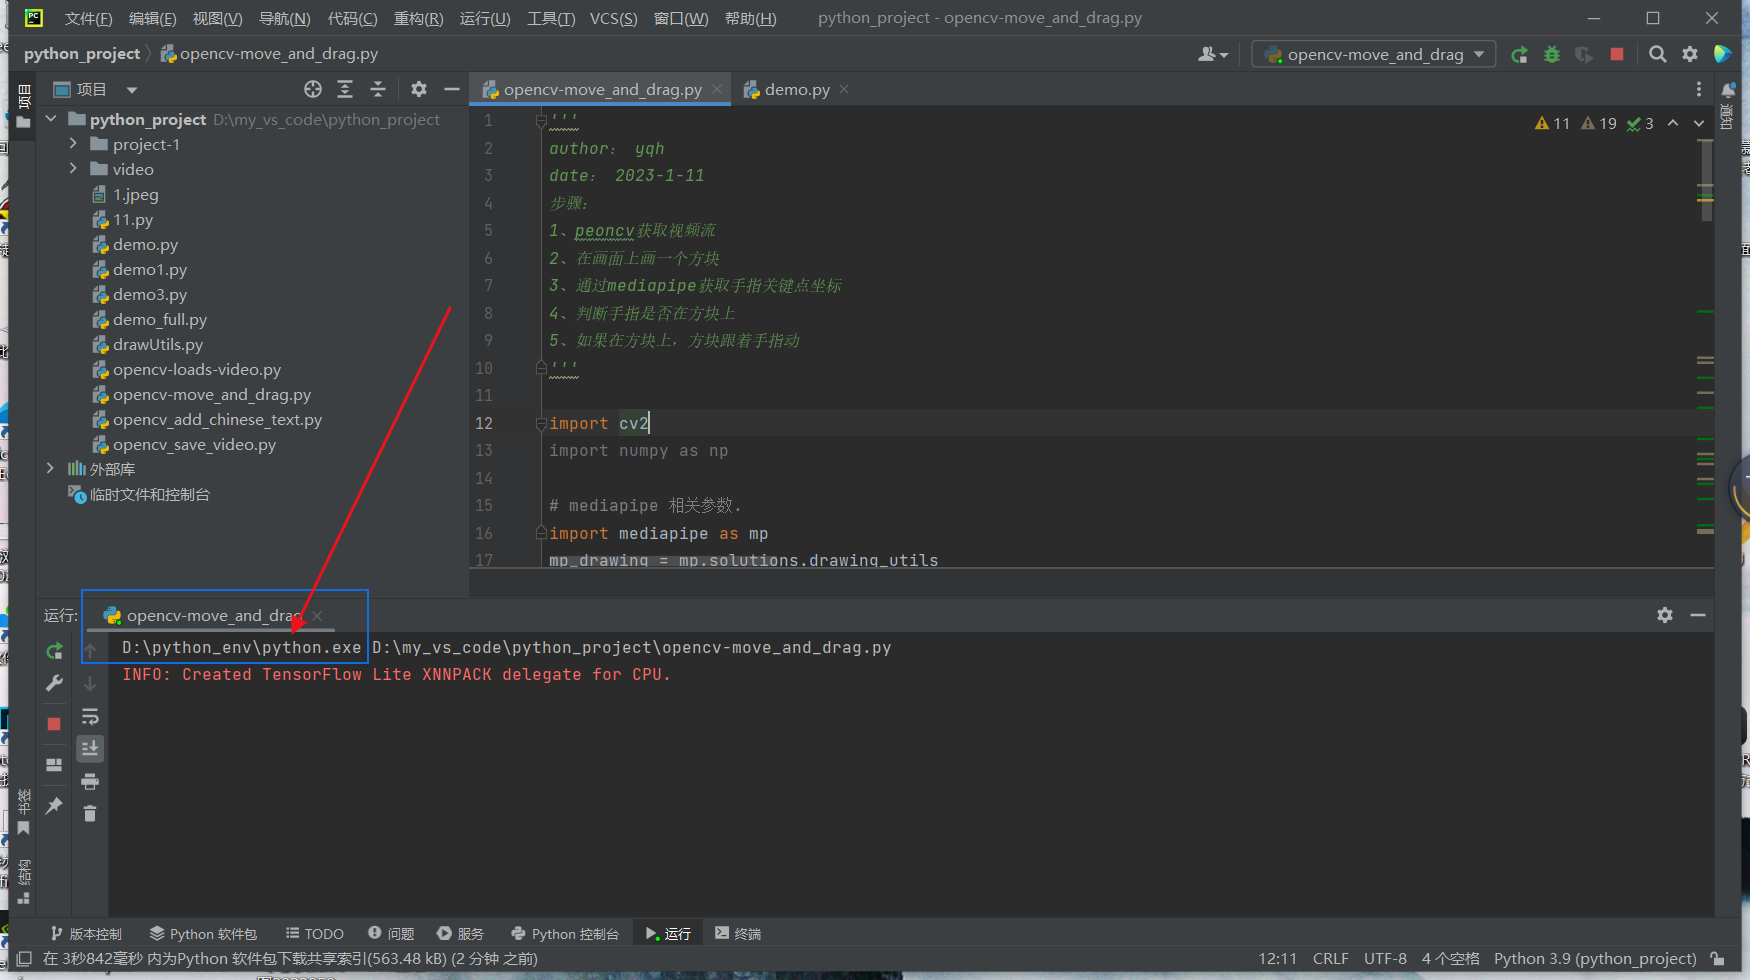Stop the running Python process
Screen dimensions: 1750x980
[x=54, y=724]
